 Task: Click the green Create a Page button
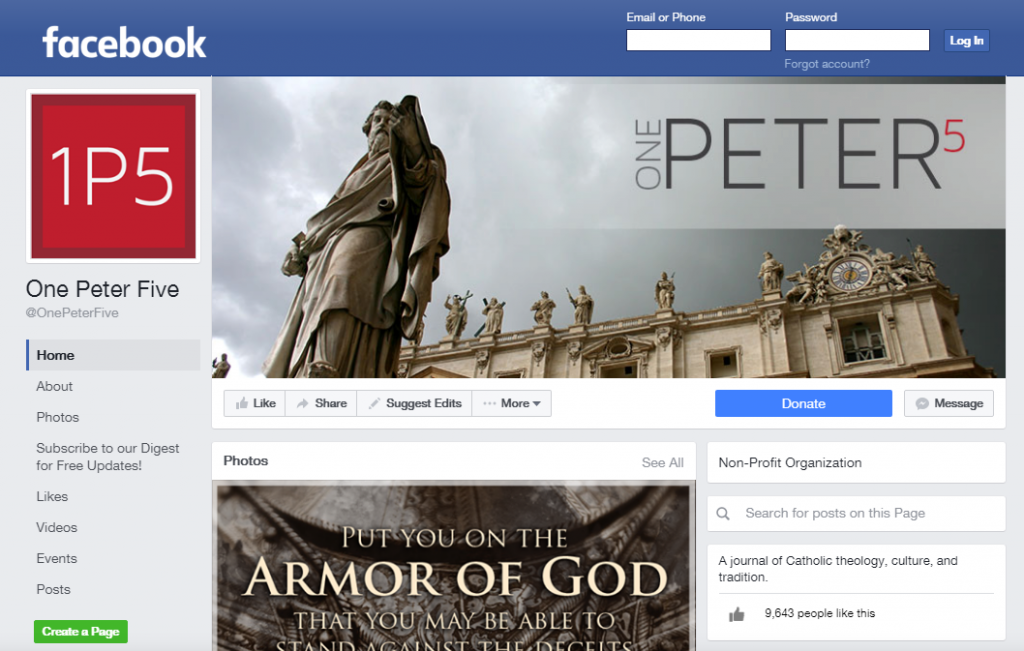pyautogui.click(x=81, y=631)
